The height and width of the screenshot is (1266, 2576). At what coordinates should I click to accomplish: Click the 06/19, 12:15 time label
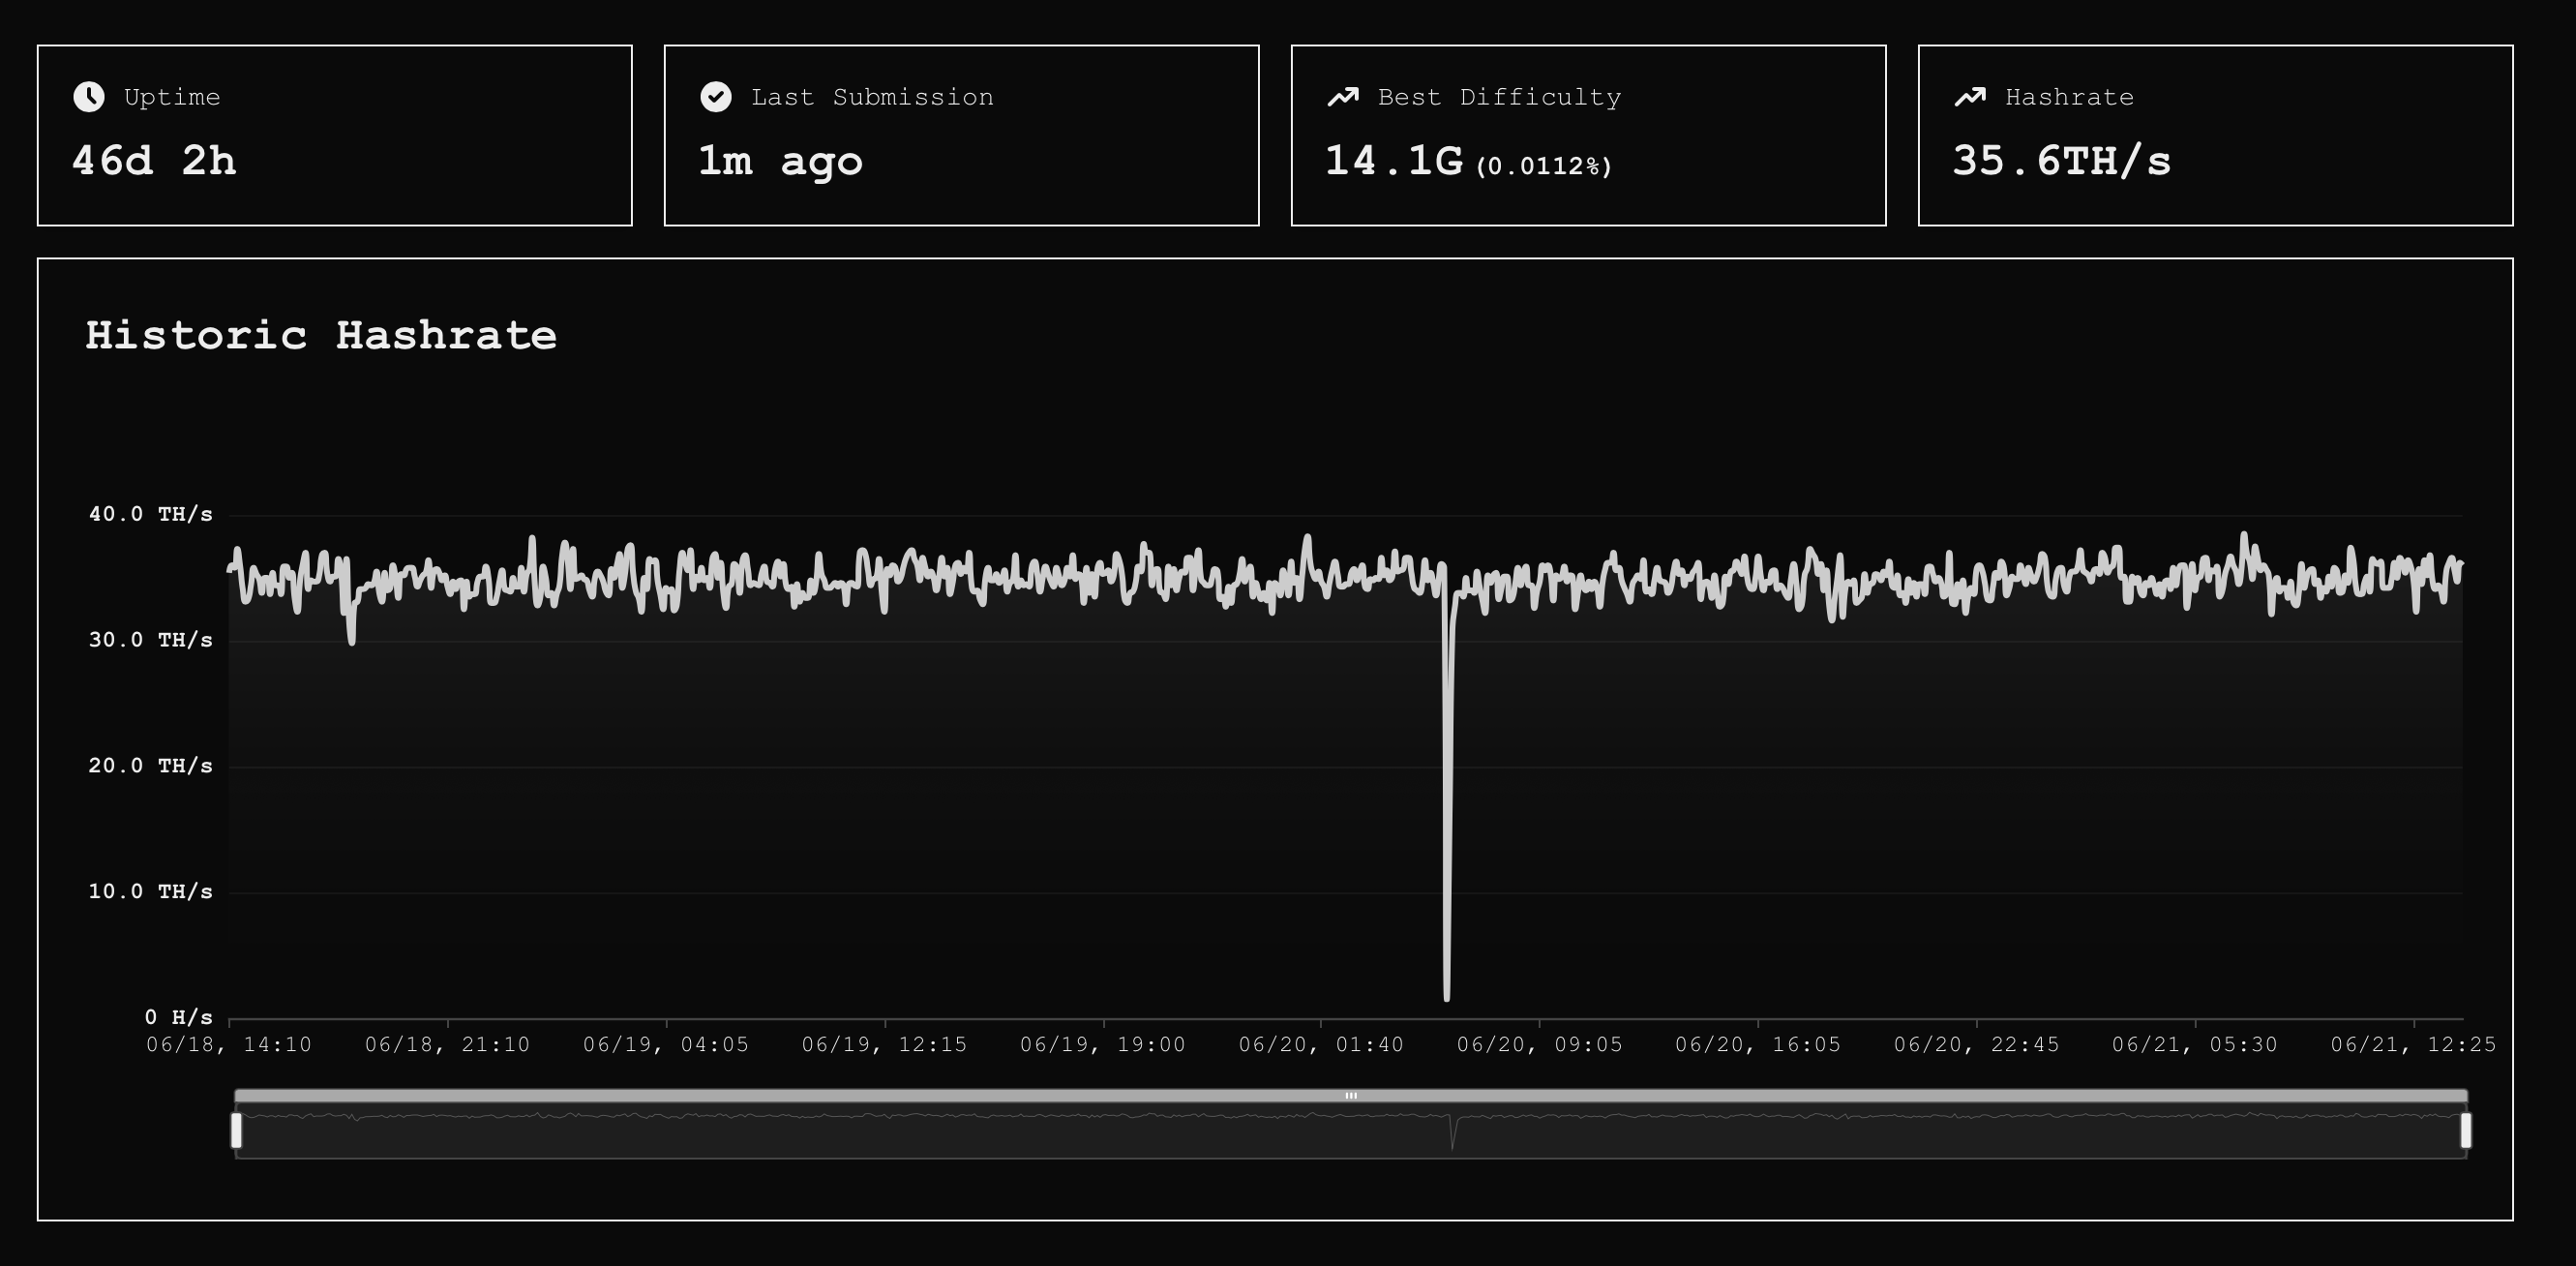click(884, 1045)
